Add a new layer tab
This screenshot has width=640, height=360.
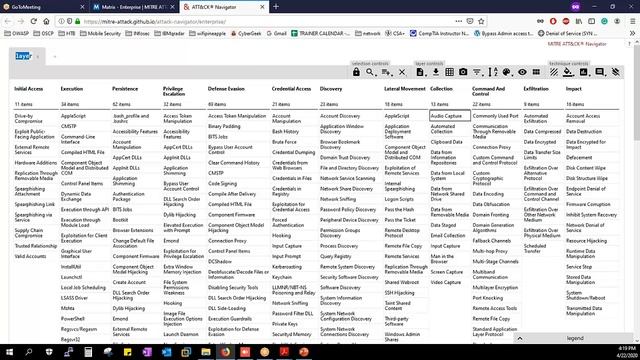coord(54,56)
